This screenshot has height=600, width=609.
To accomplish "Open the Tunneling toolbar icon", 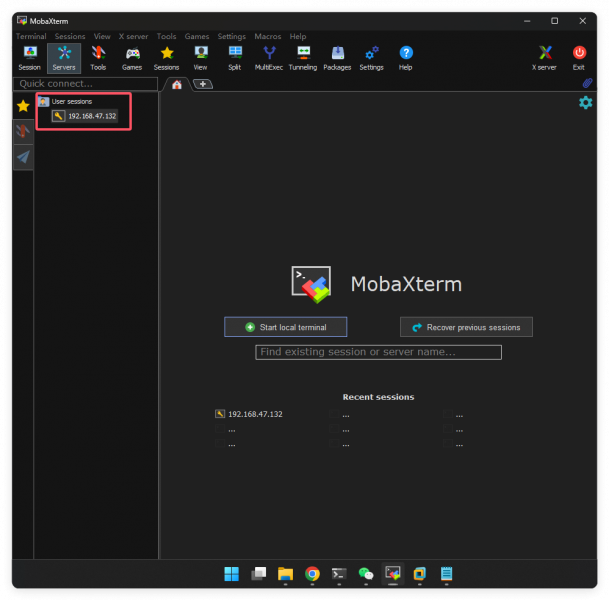I will coord(303,58).
